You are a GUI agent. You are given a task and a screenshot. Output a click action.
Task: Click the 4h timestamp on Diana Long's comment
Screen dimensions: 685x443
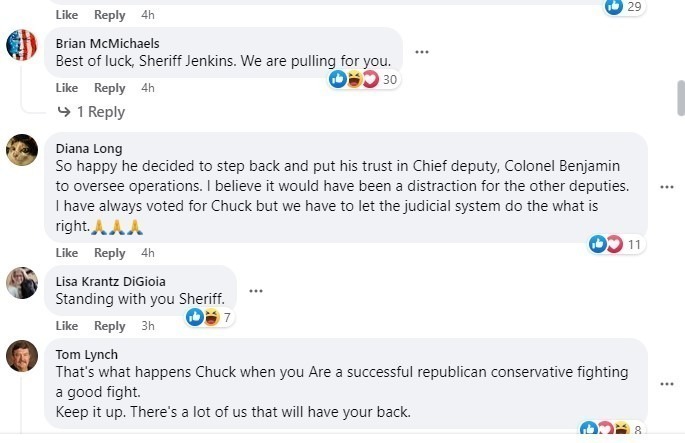click(x=148, y=253)
